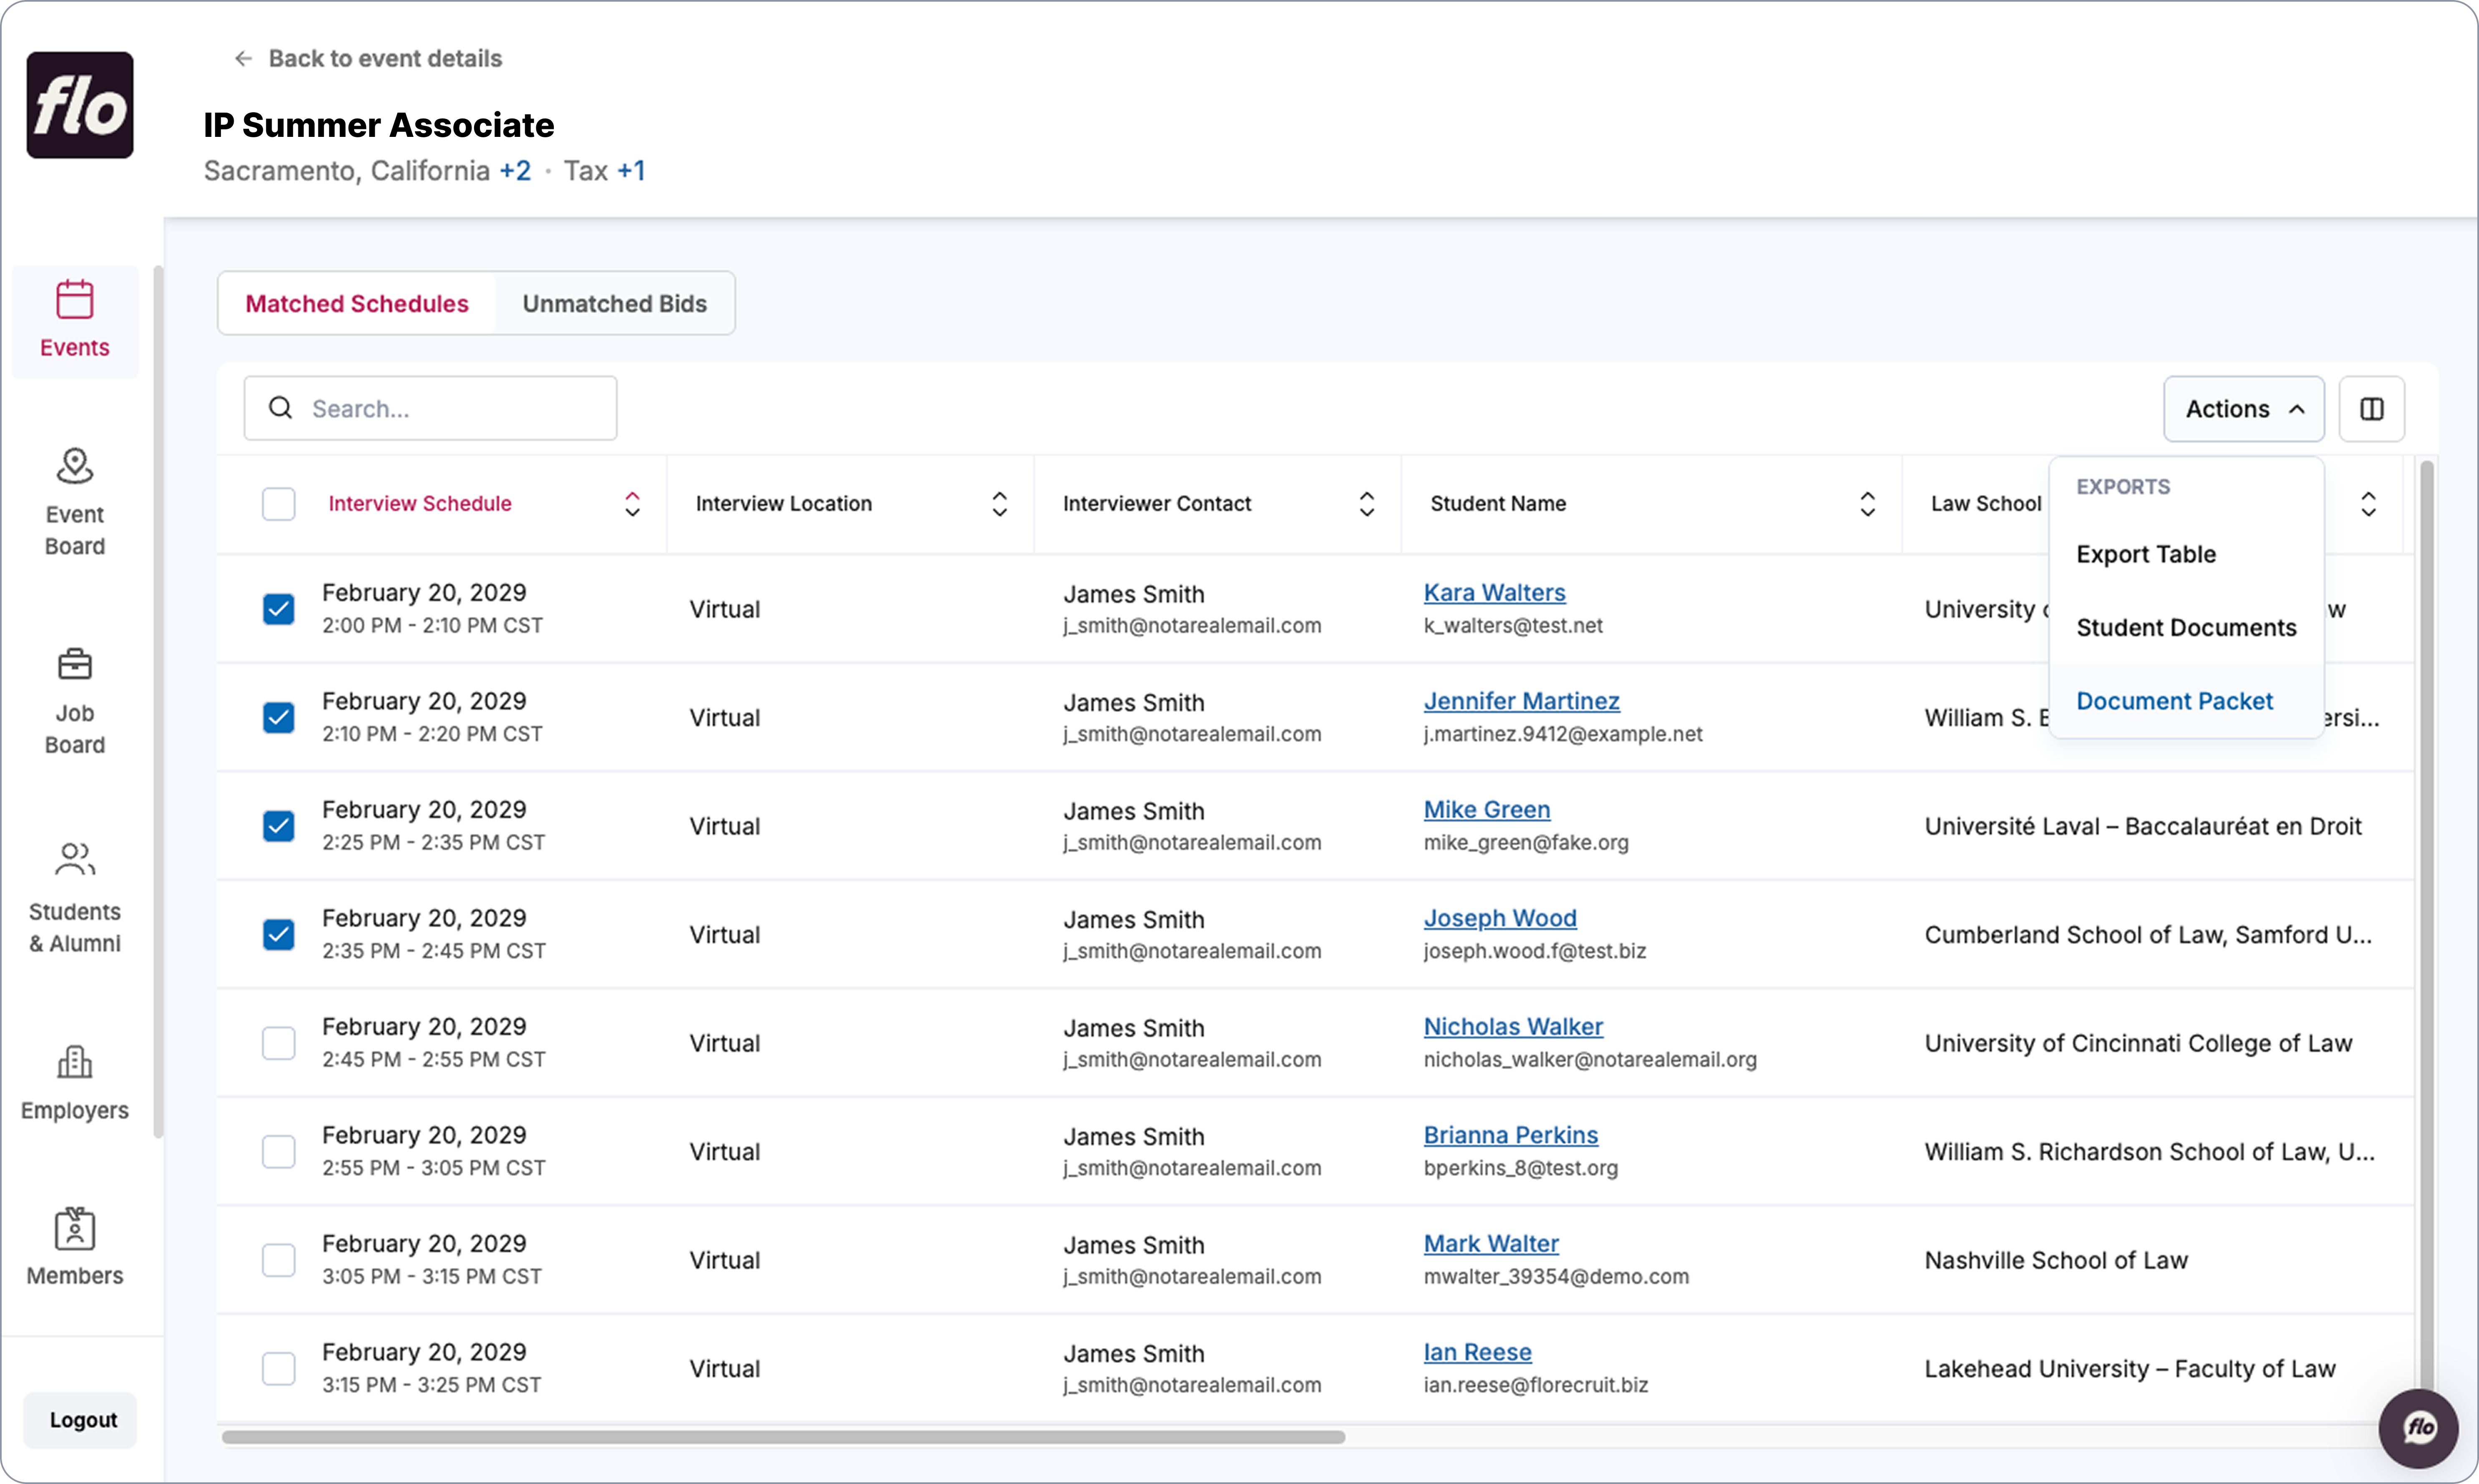The height and width of the screenshot is (1484, 2479).
Task: Switch to the Matched Schedules tab
Action: tap(357, 304)
